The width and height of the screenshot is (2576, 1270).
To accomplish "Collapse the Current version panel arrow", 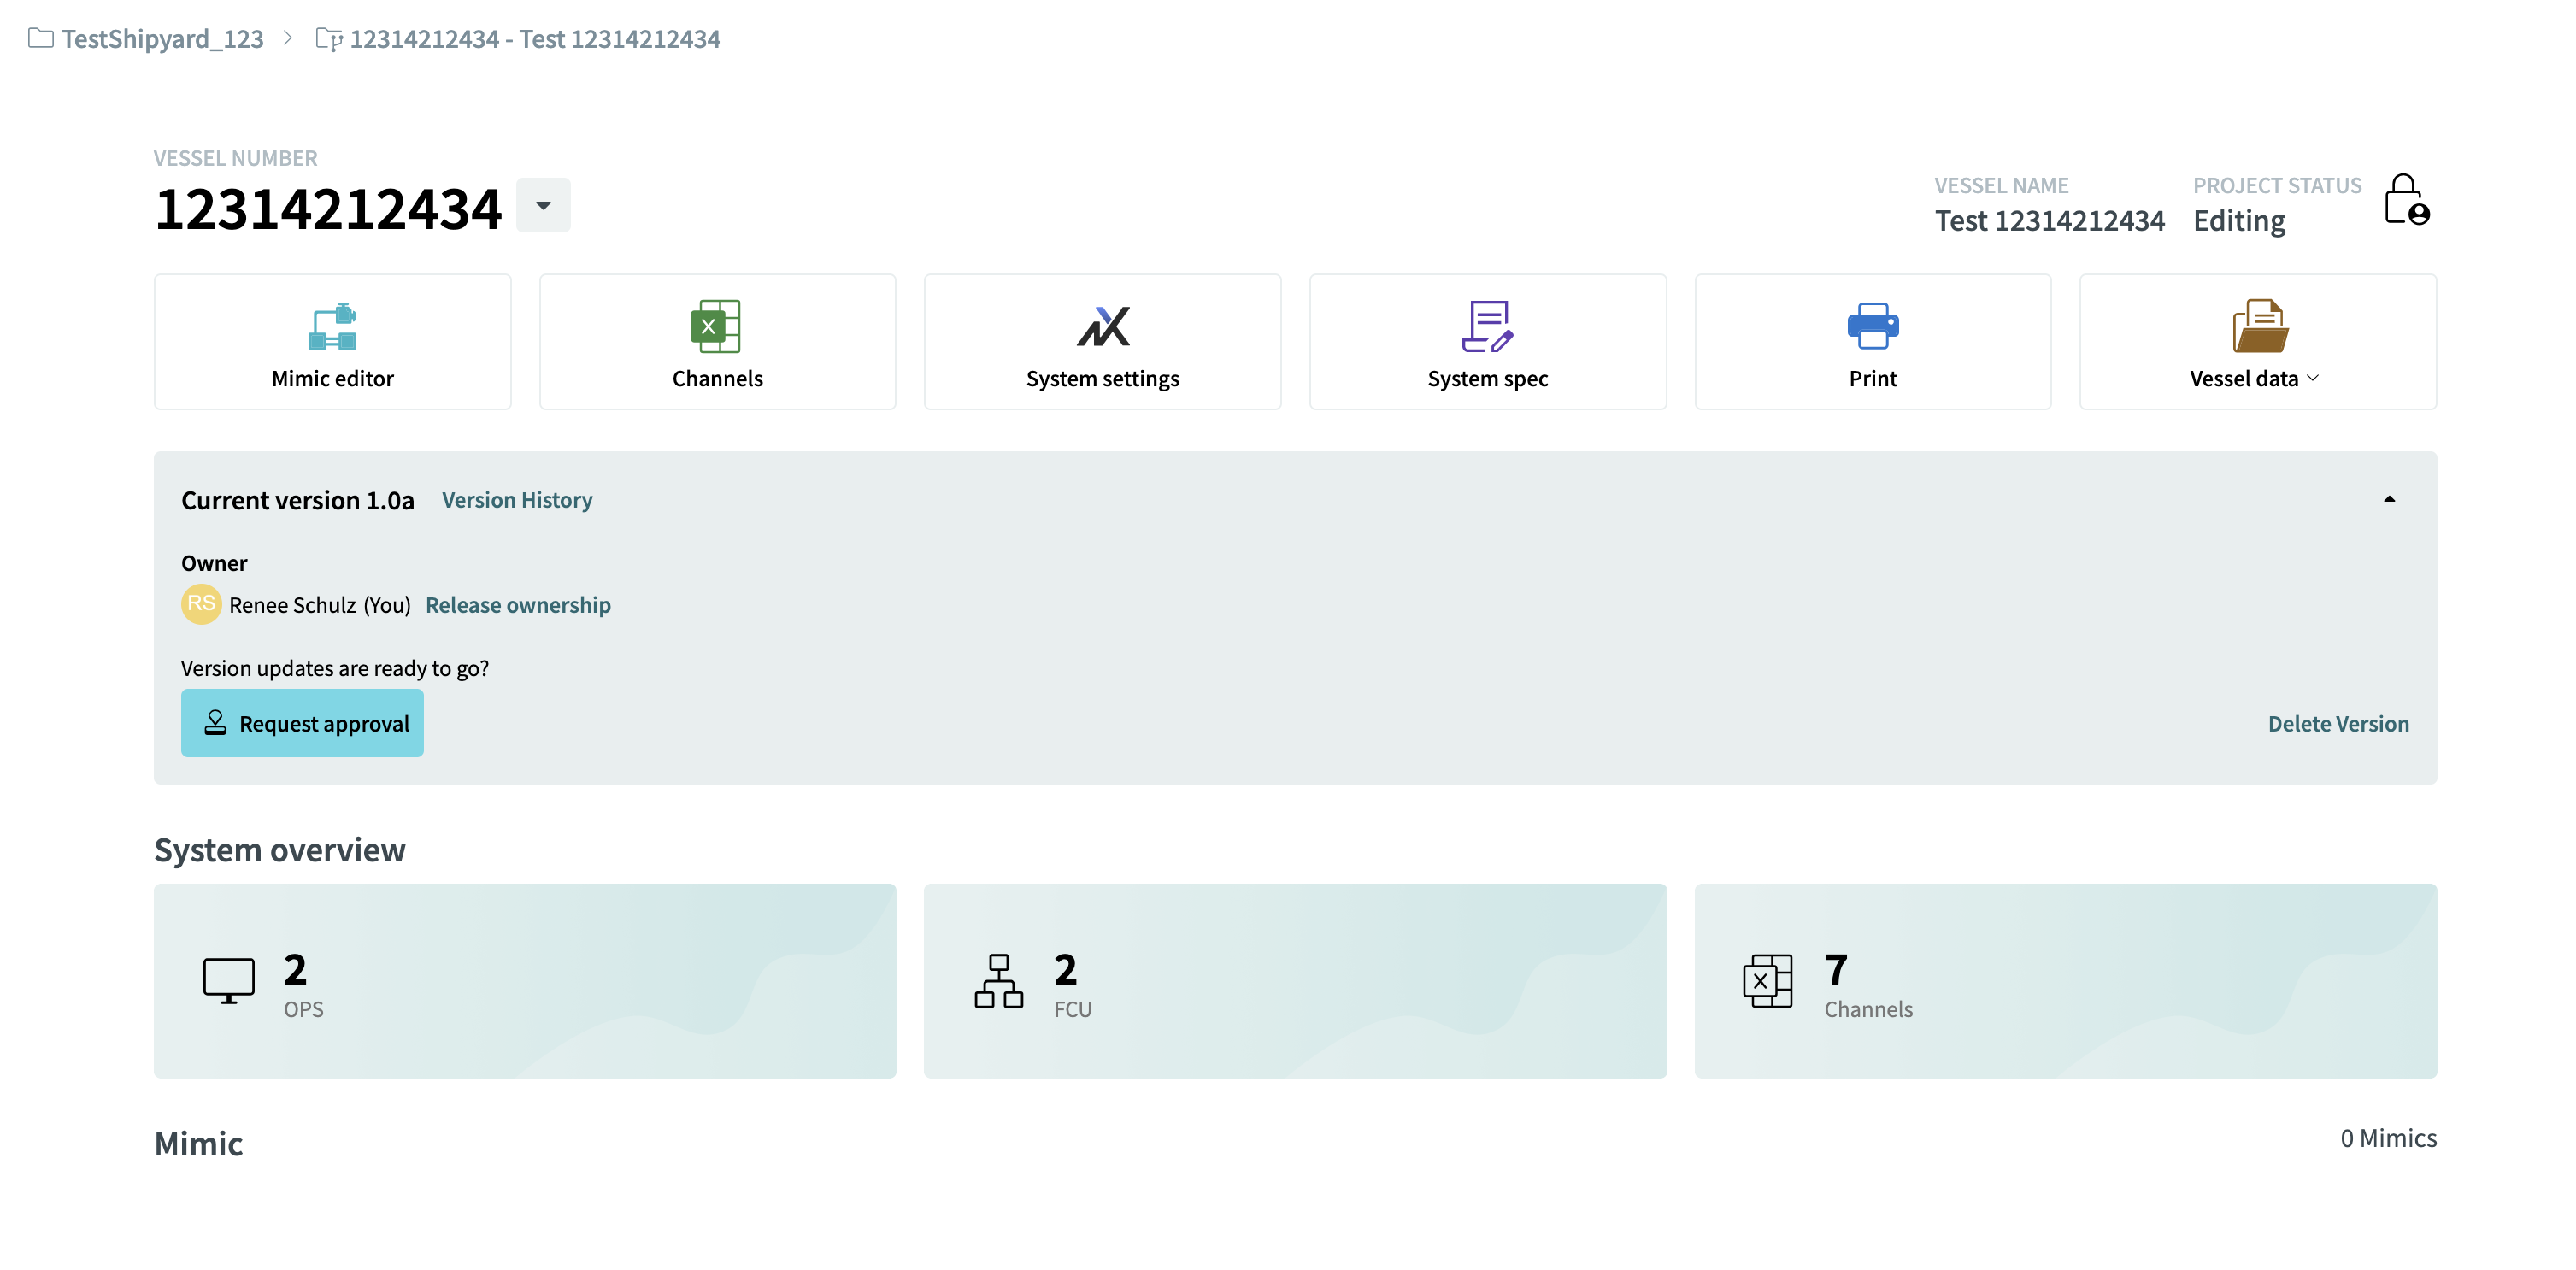I will tap(2389, 499).
